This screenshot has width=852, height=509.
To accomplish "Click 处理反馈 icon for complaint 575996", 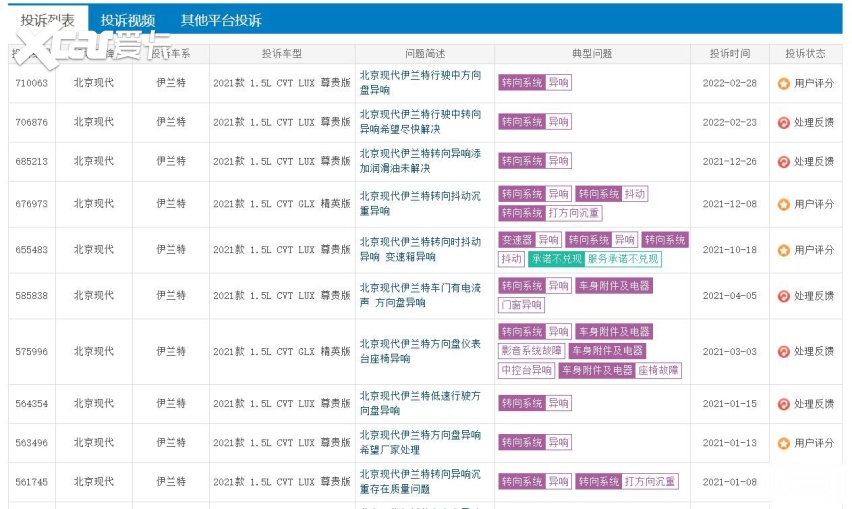I will click(784, 351).
